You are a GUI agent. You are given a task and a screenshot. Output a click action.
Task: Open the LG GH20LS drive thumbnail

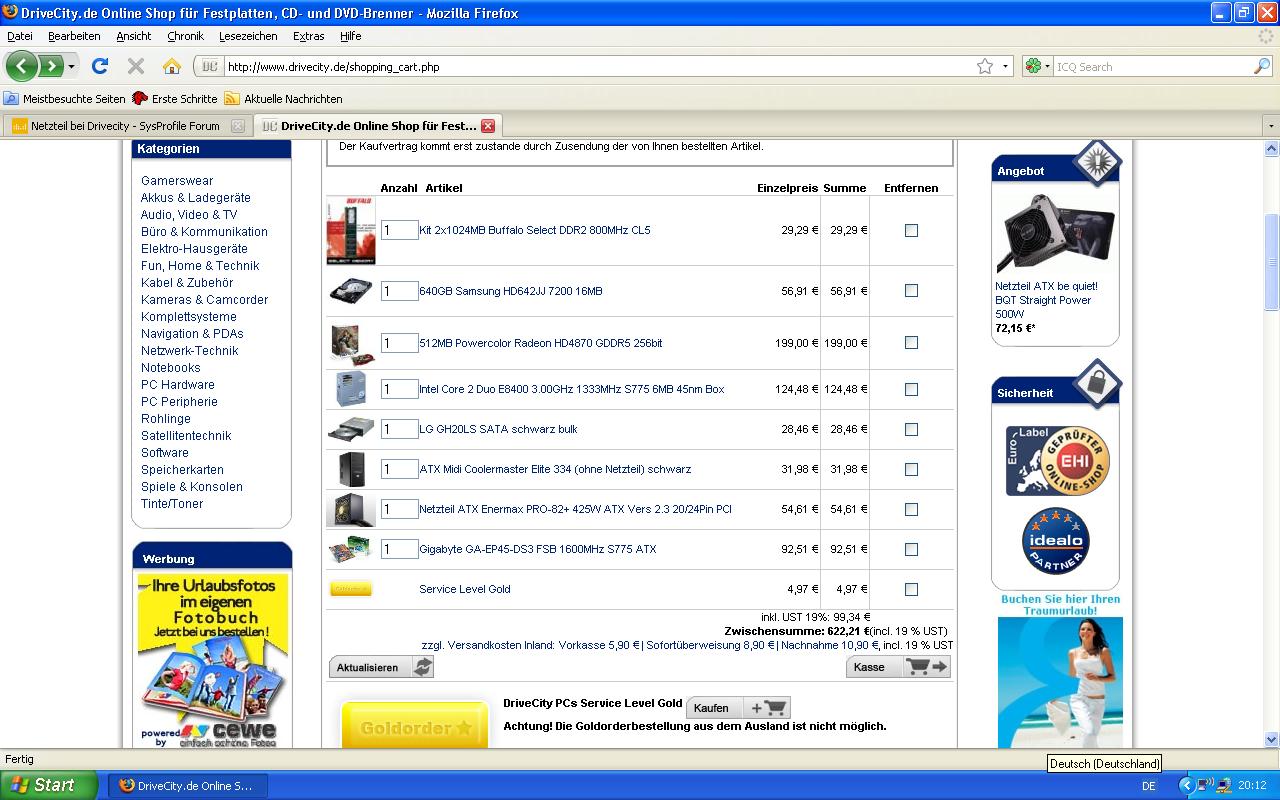[x=351, y=429]
